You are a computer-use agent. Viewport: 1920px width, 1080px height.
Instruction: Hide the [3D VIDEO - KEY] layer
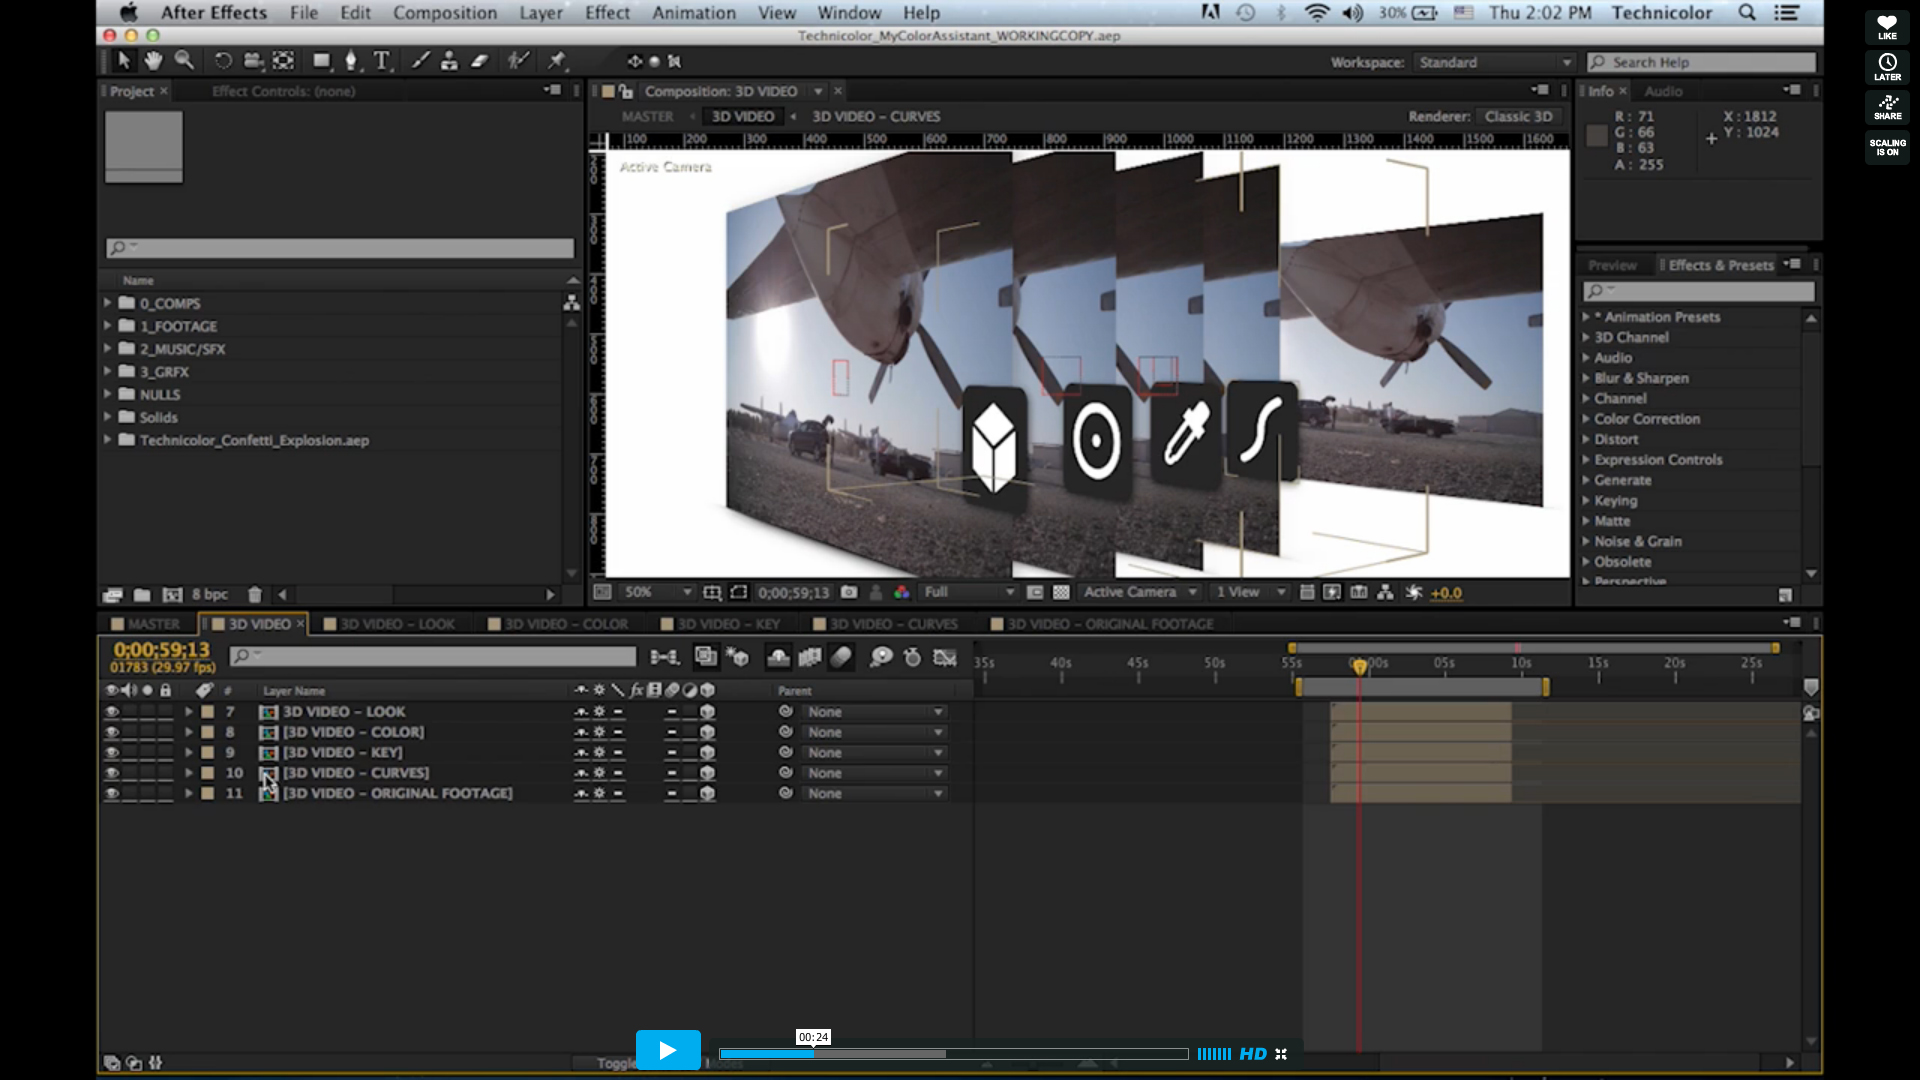[x=112, y=752]
